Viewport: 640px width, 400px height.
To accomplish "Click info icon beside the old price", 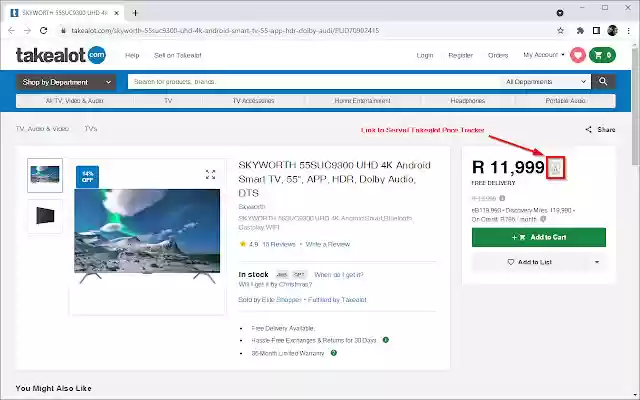I will [502, 198].
